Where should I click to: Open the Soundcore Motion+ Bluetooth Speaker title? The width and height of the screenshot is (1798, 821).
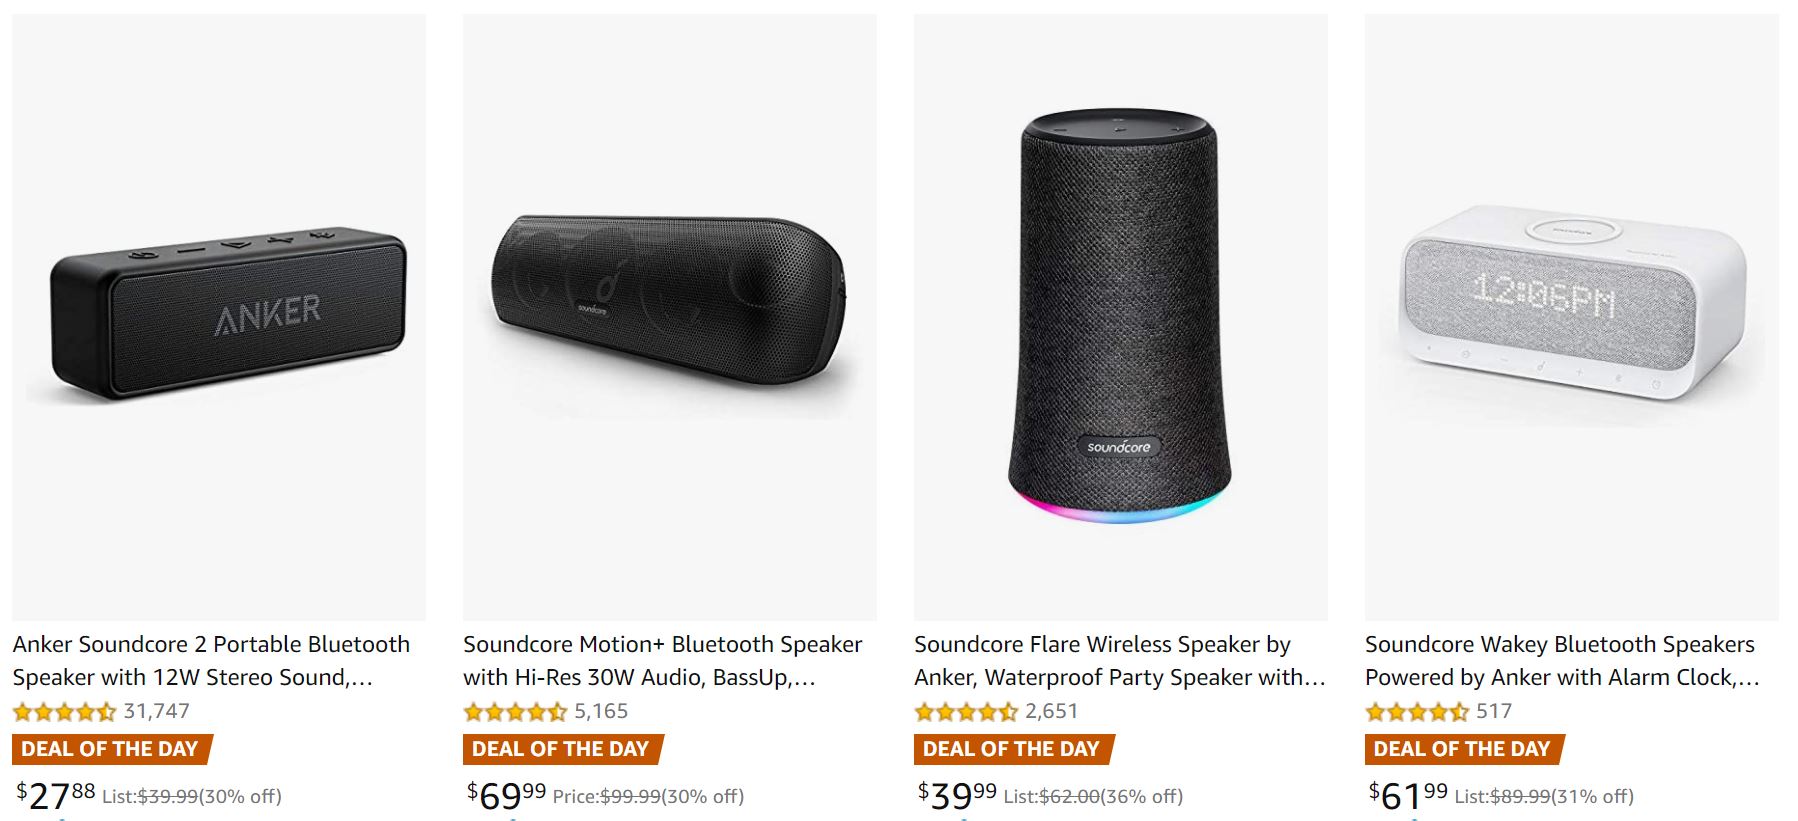click(662, 660)
